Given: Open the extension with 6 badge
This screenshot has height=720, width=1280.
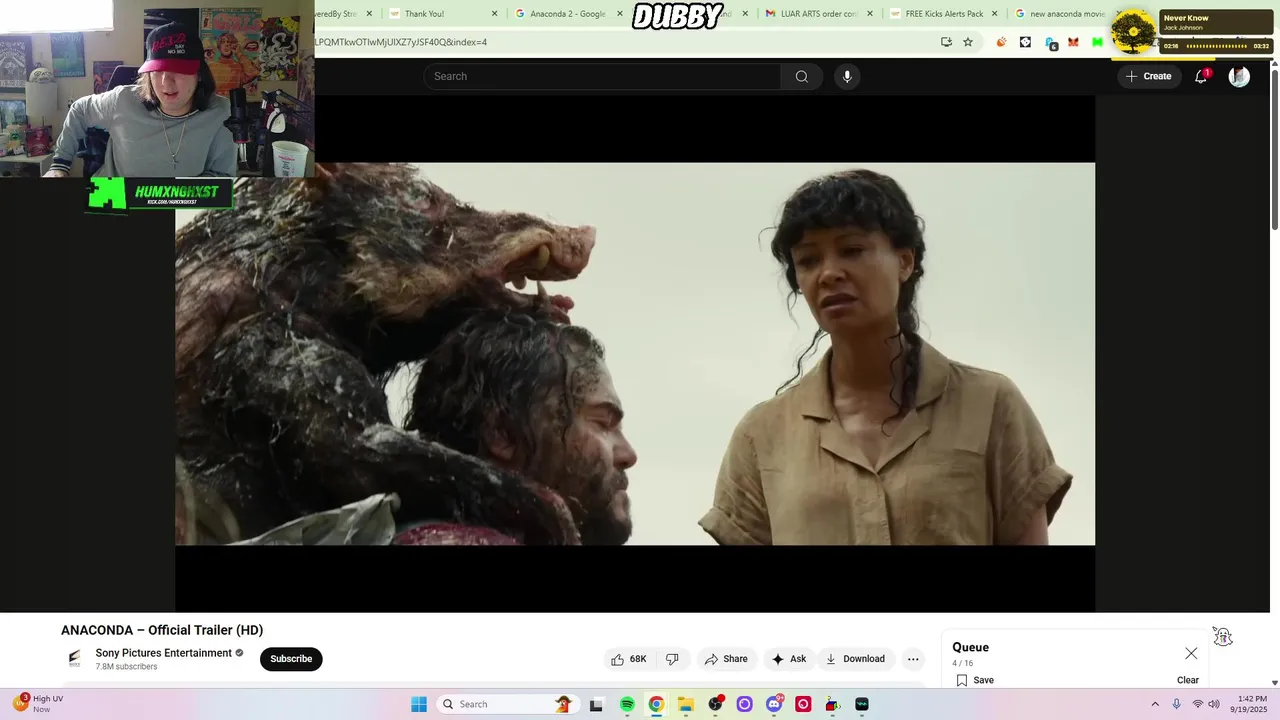Looking at the screenshot, I should (1050, 43).
